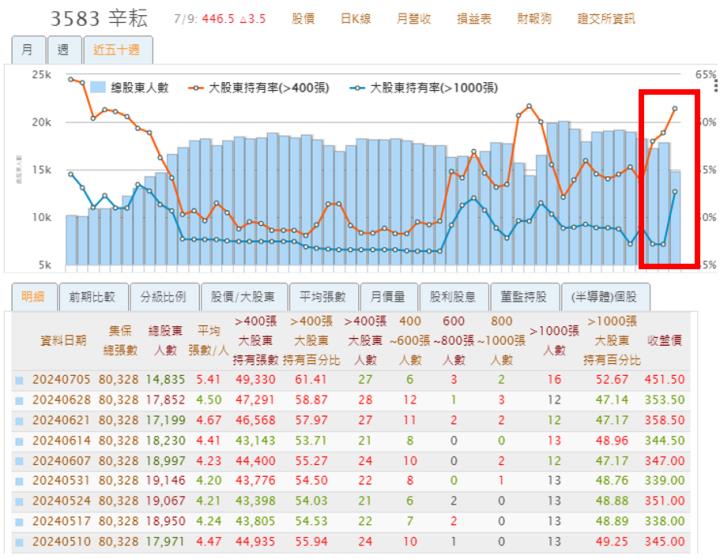Open the 日K線 link
720x559 pixels.
pos(355,19)
